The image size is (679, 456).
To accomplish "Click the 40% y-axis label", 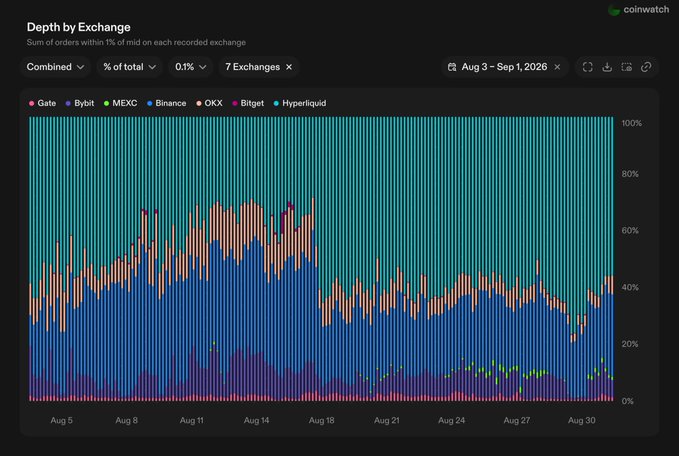I will pyautogui.click(x=630, y=288).
